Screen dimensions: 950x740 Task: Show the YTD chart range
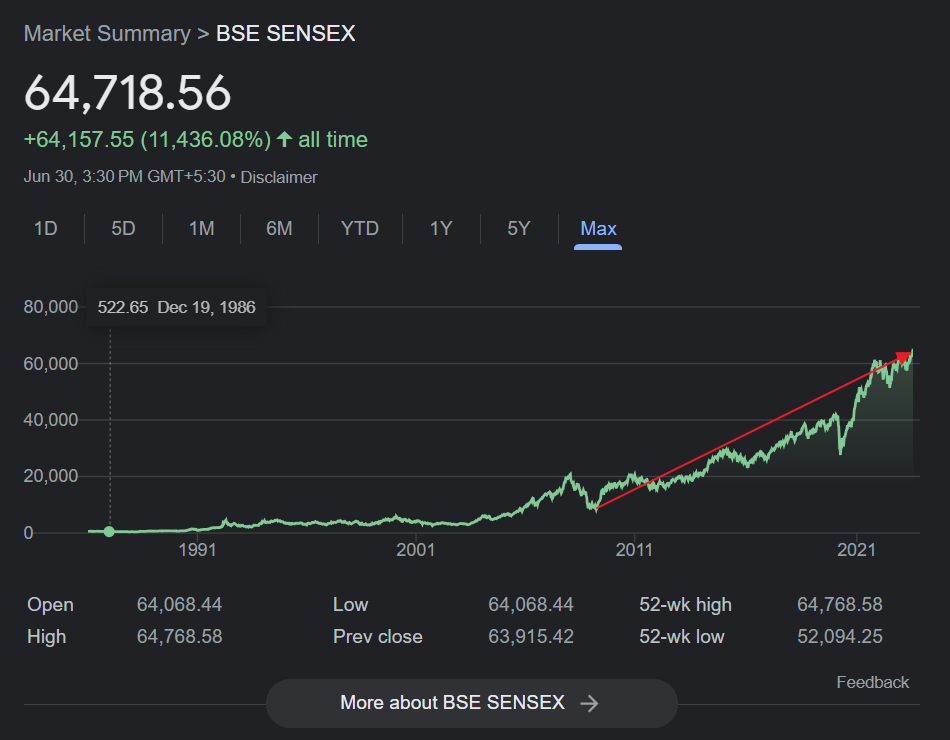tap(360, 228)
